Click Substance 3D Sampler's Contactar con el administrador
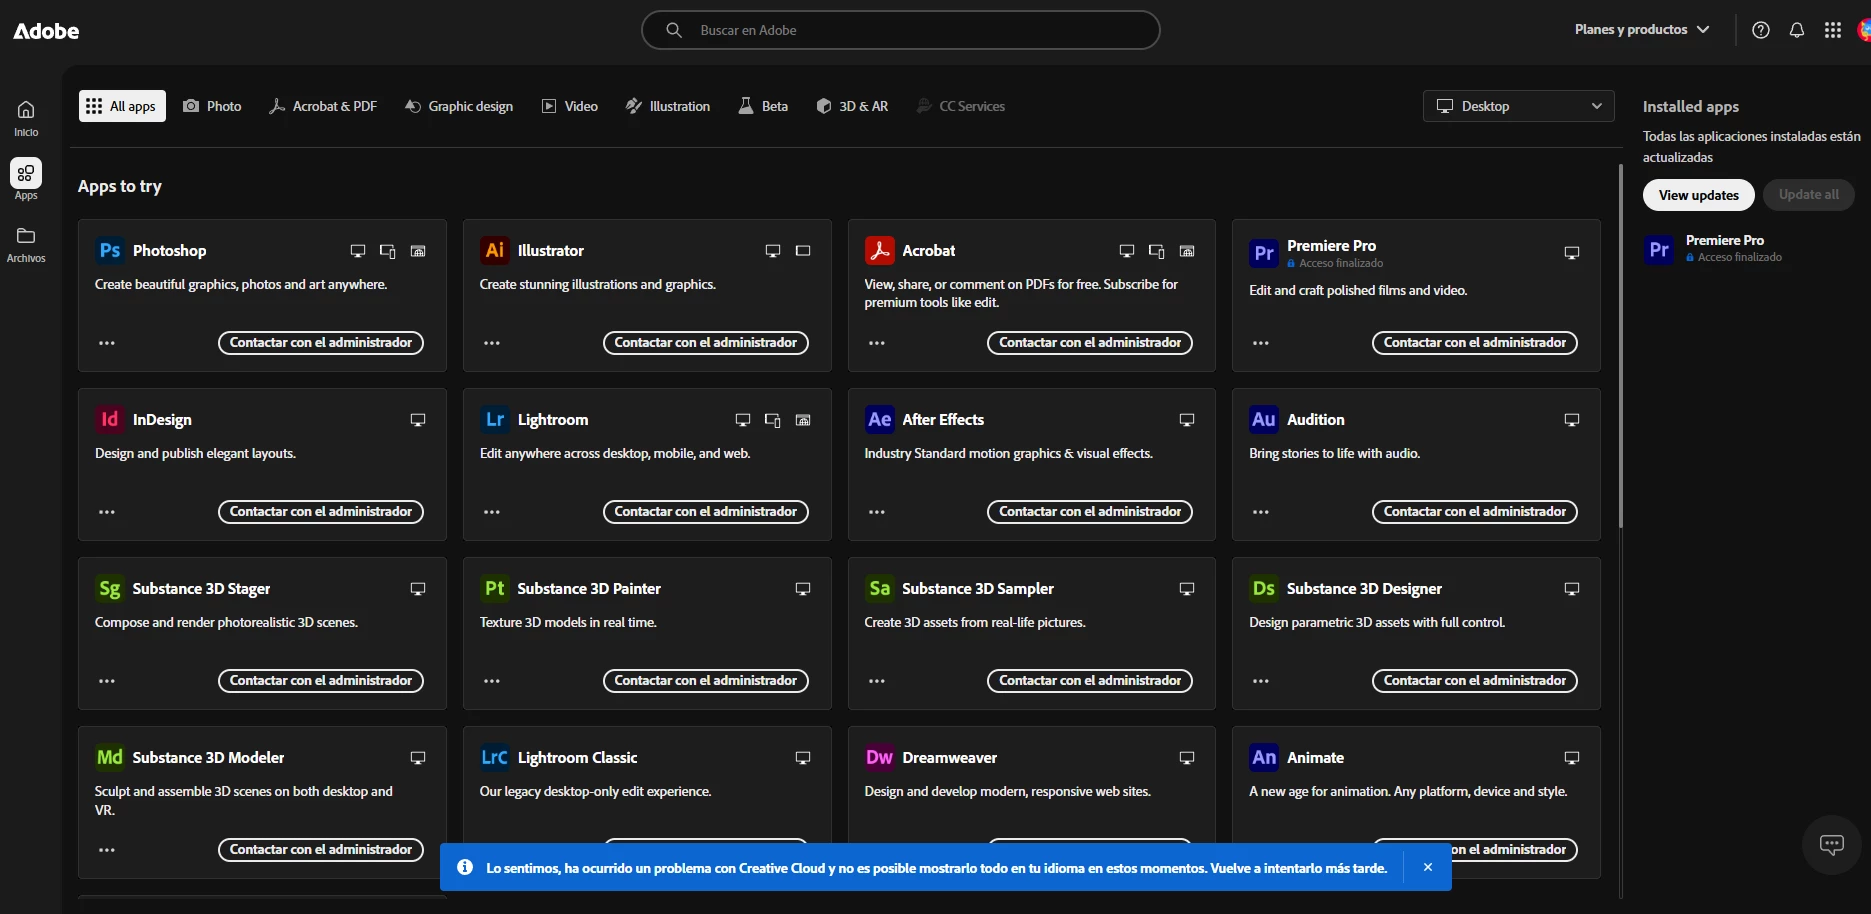Image resolution: width=1871 pixels, height=914 pixels. pyautogui.click(x=1090, y=681)
